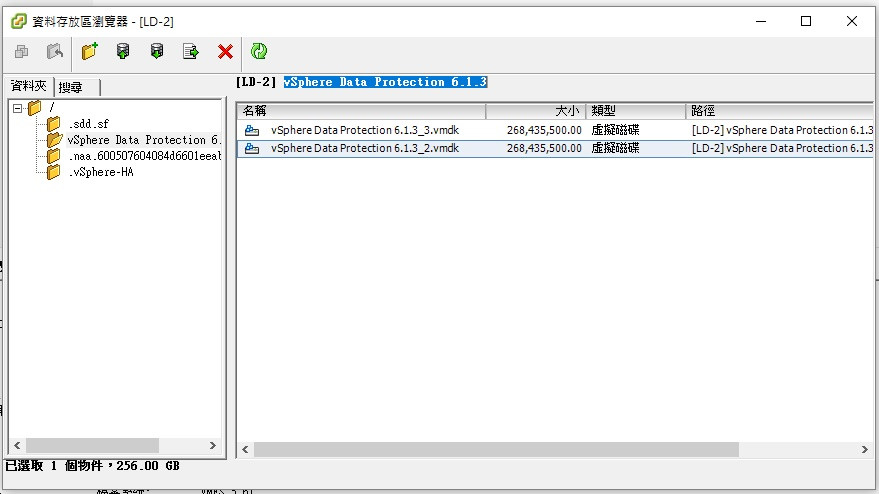879x494 pixels.
Task: Select the root / folder icon
Action: (x=34, y=107)
